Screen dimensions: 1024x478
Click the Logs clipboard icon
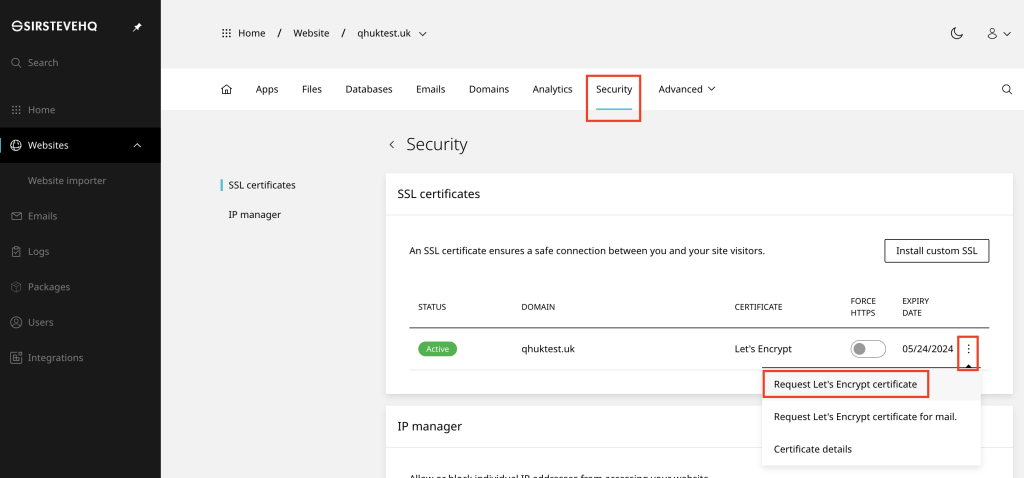[16, 251]
